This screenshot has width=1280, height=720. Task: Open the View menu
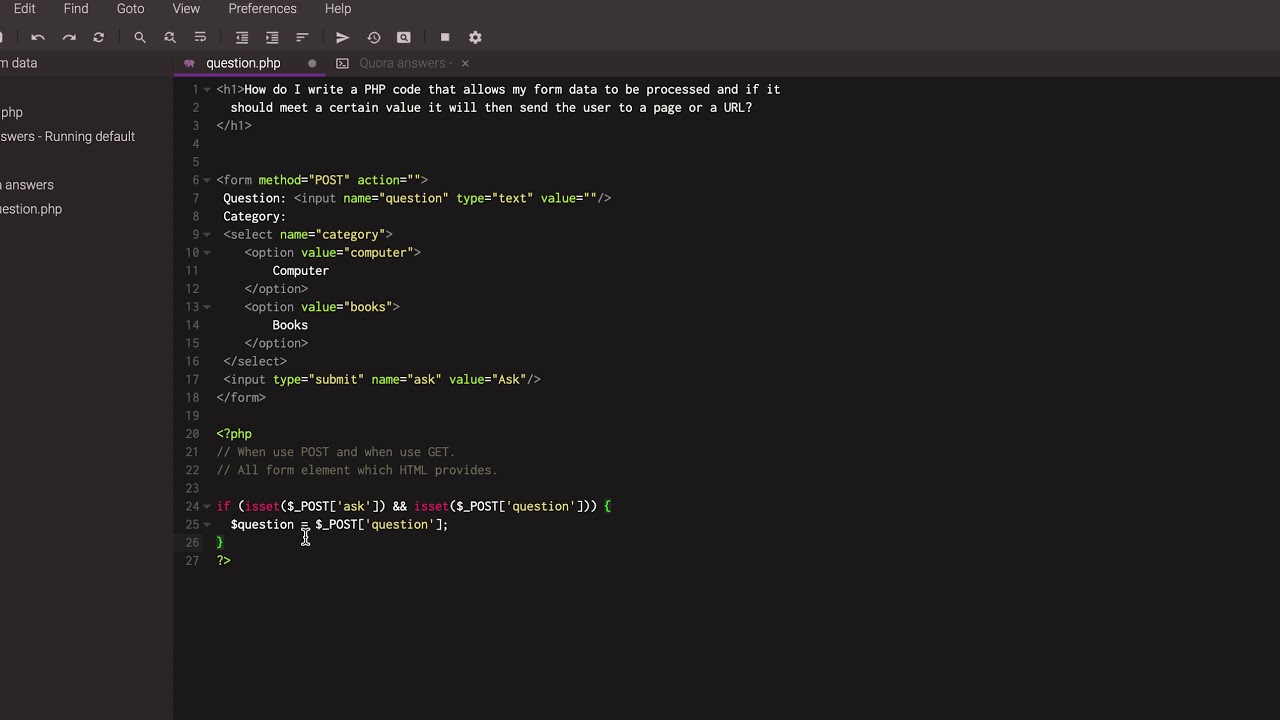[x=186, y=8]
